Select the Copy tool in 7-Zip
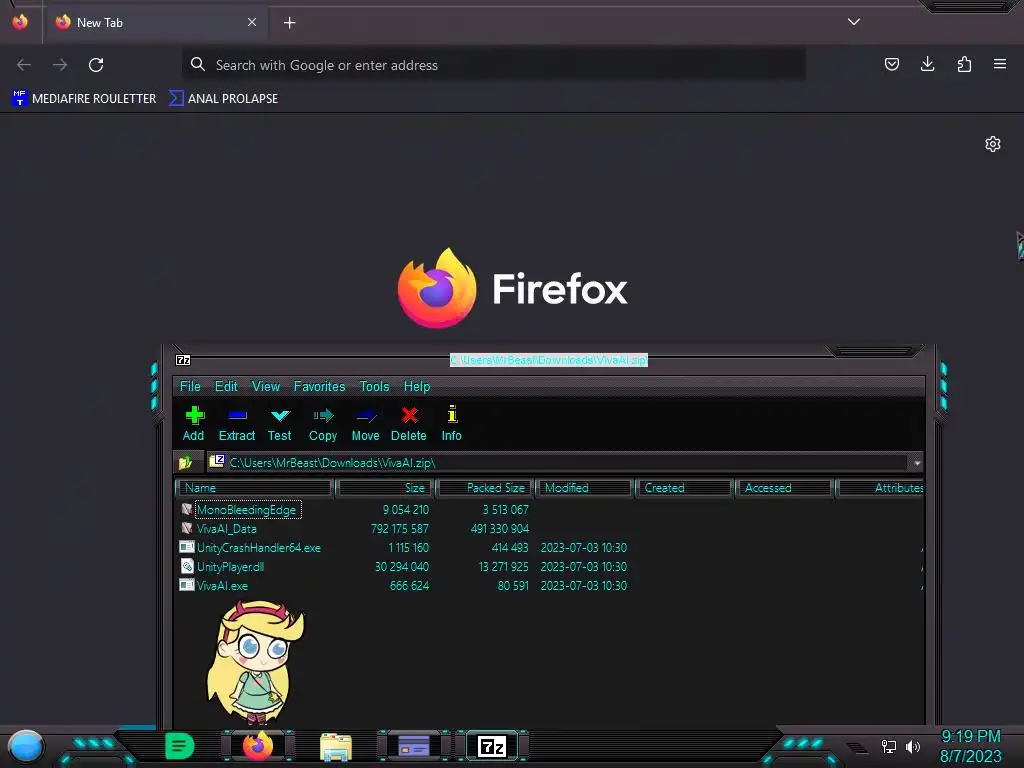Screen dimensions: 1024x768 click(323, 423)
